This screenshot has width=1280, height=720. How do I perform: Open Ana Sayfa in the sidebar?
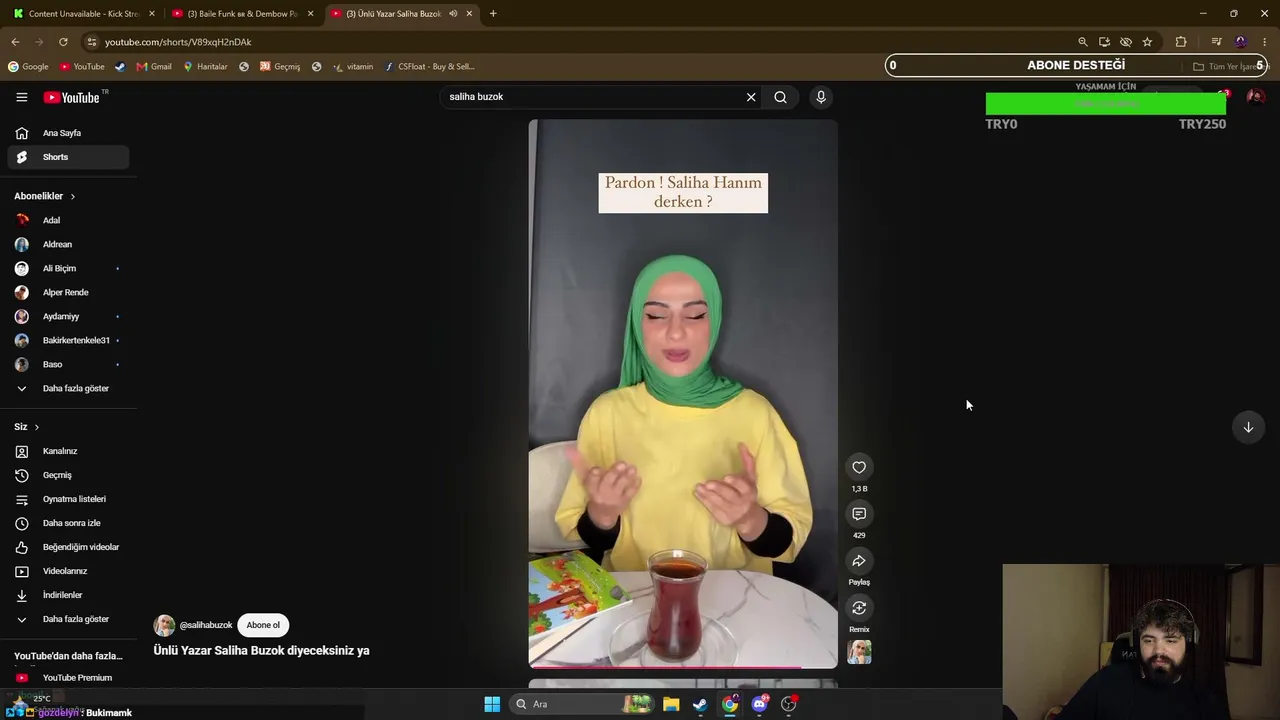68,133
